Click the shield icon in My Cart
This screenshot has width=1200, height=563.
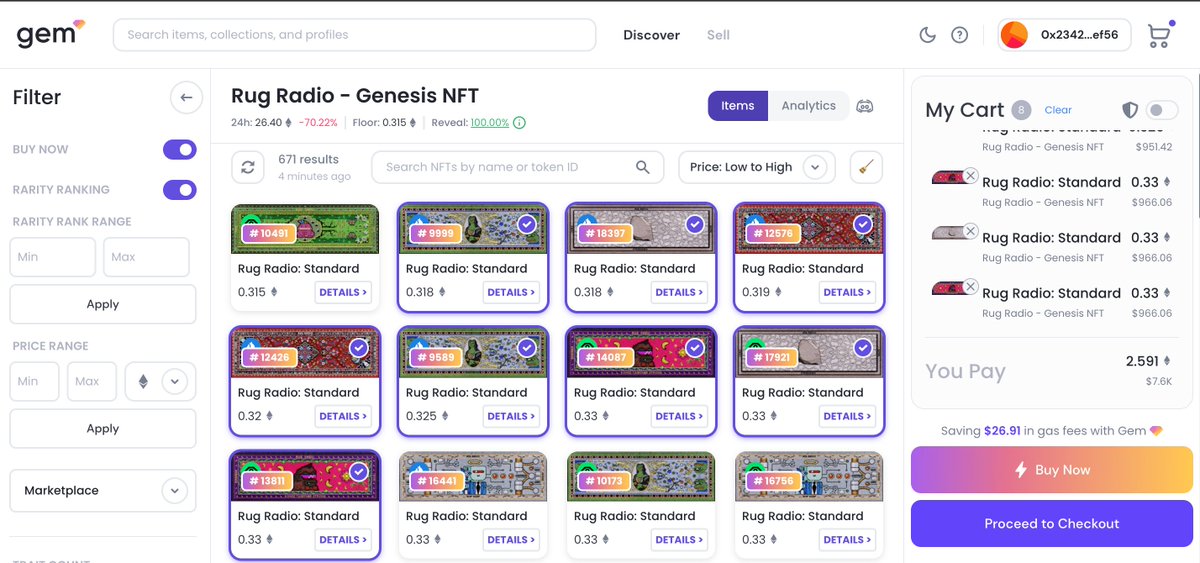coord(1129,110)
